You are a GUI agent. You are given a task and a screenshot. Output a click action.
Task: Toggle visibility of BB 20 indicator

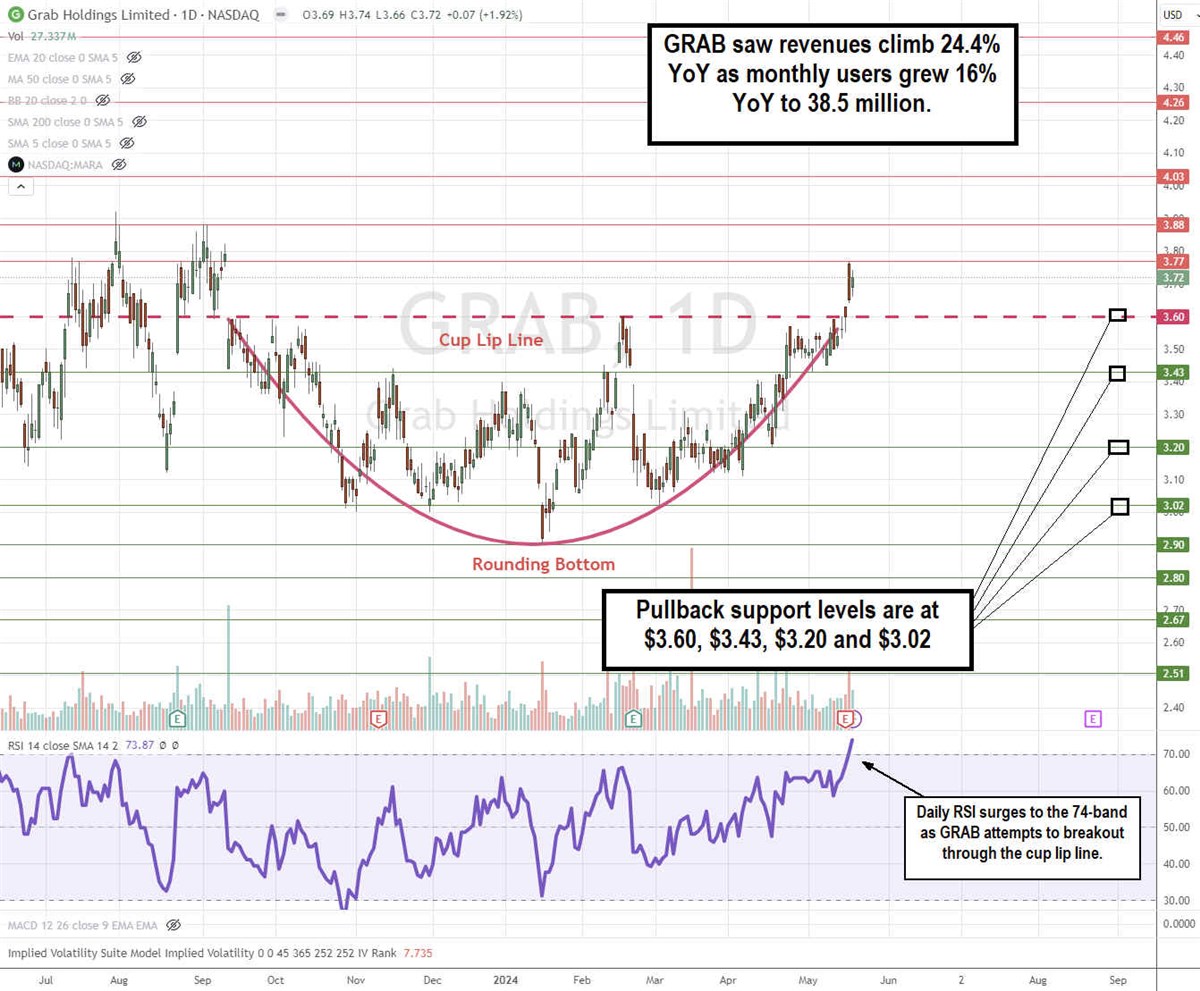click(102, 100)
